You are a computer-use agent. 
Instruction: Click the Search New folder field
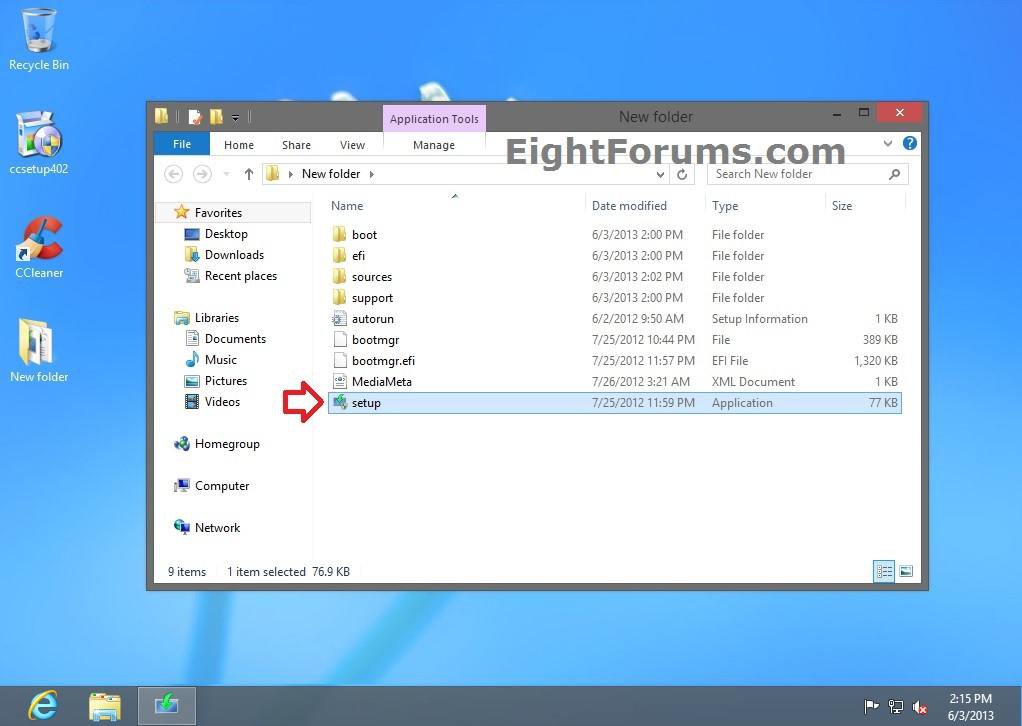800,174
